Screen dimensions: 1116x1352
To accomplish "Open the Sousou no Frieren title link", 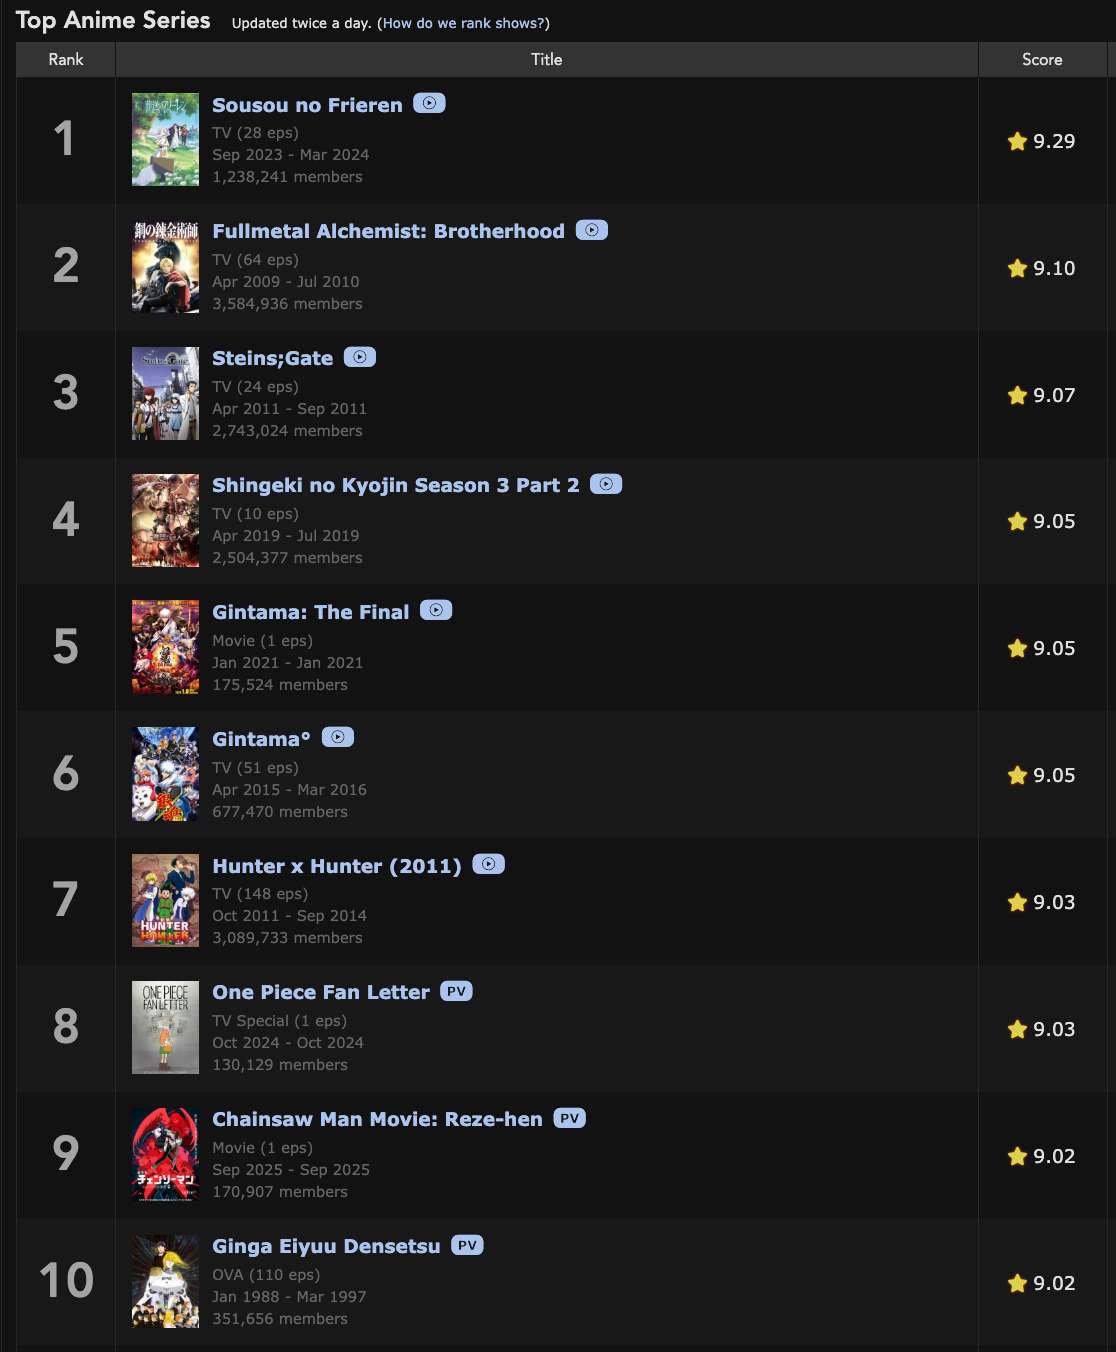I will click(307, 105).
